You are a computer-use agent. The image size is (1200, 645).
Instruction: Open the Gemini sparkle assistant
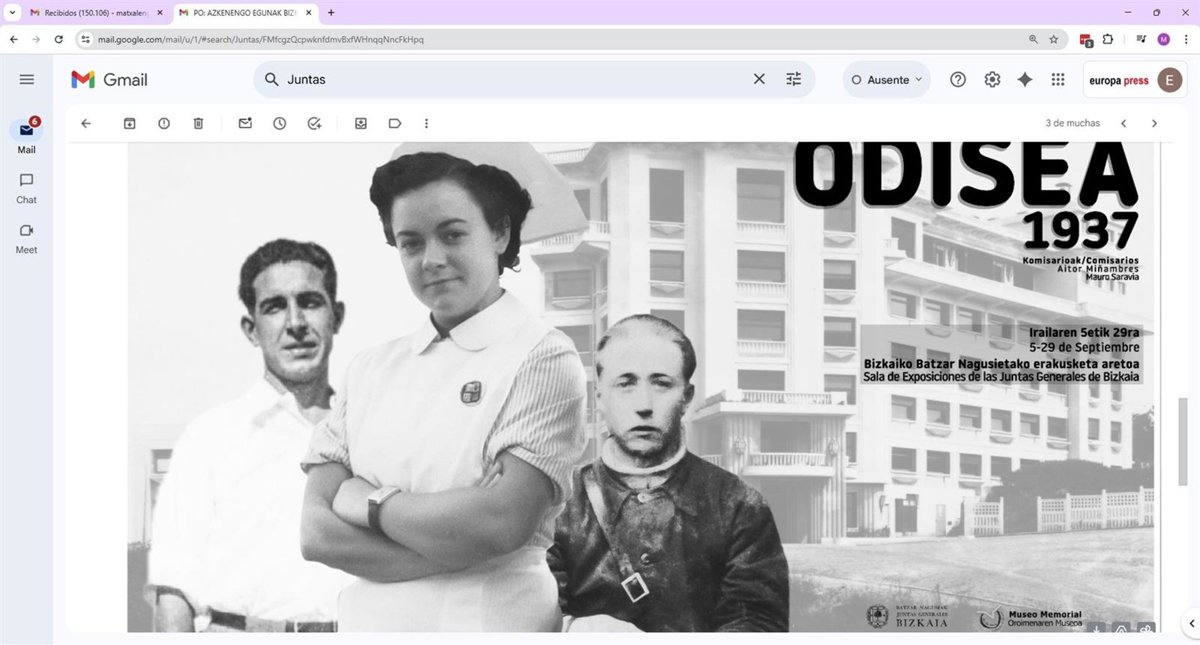point(1025,80)
